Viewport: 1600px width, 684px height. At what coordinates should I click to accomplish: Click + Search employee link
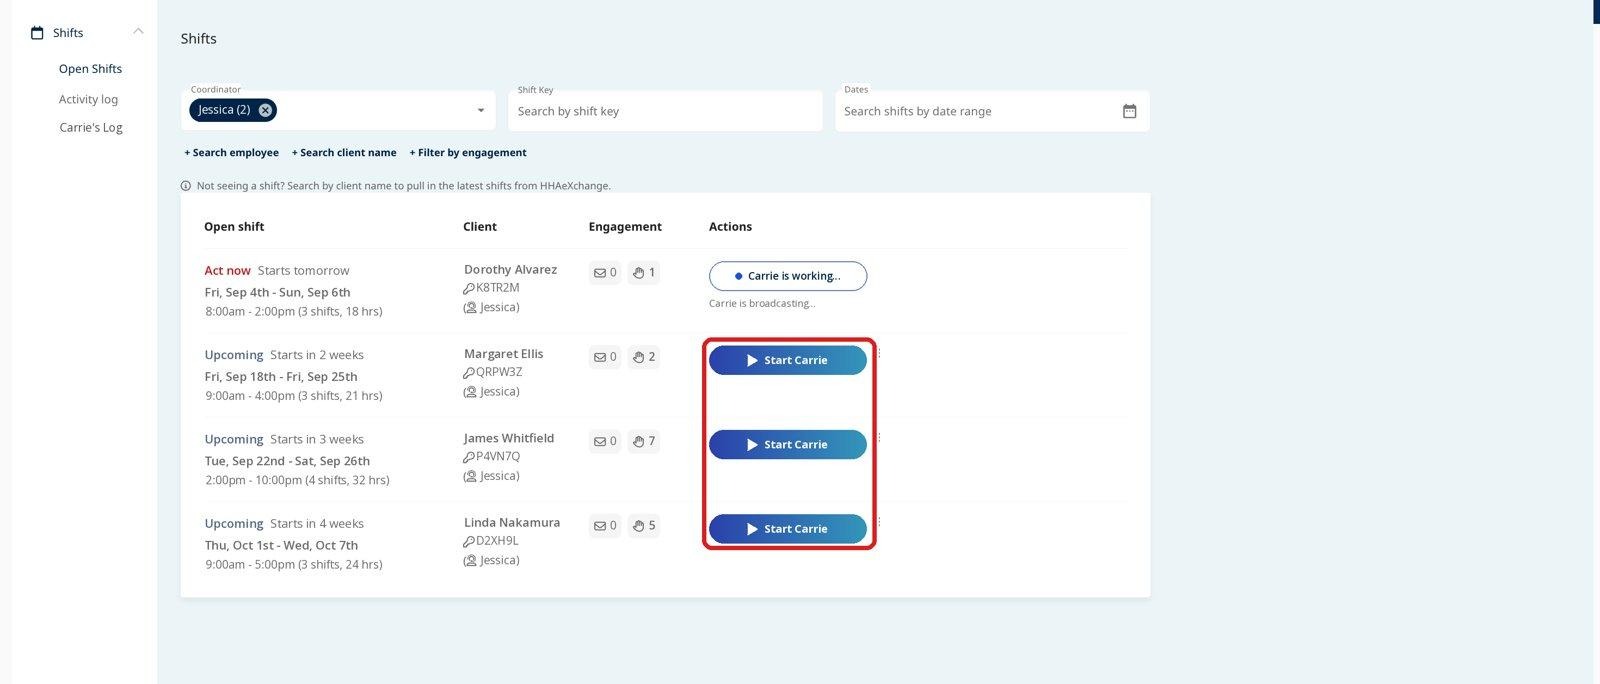click(x=231, y=153)
